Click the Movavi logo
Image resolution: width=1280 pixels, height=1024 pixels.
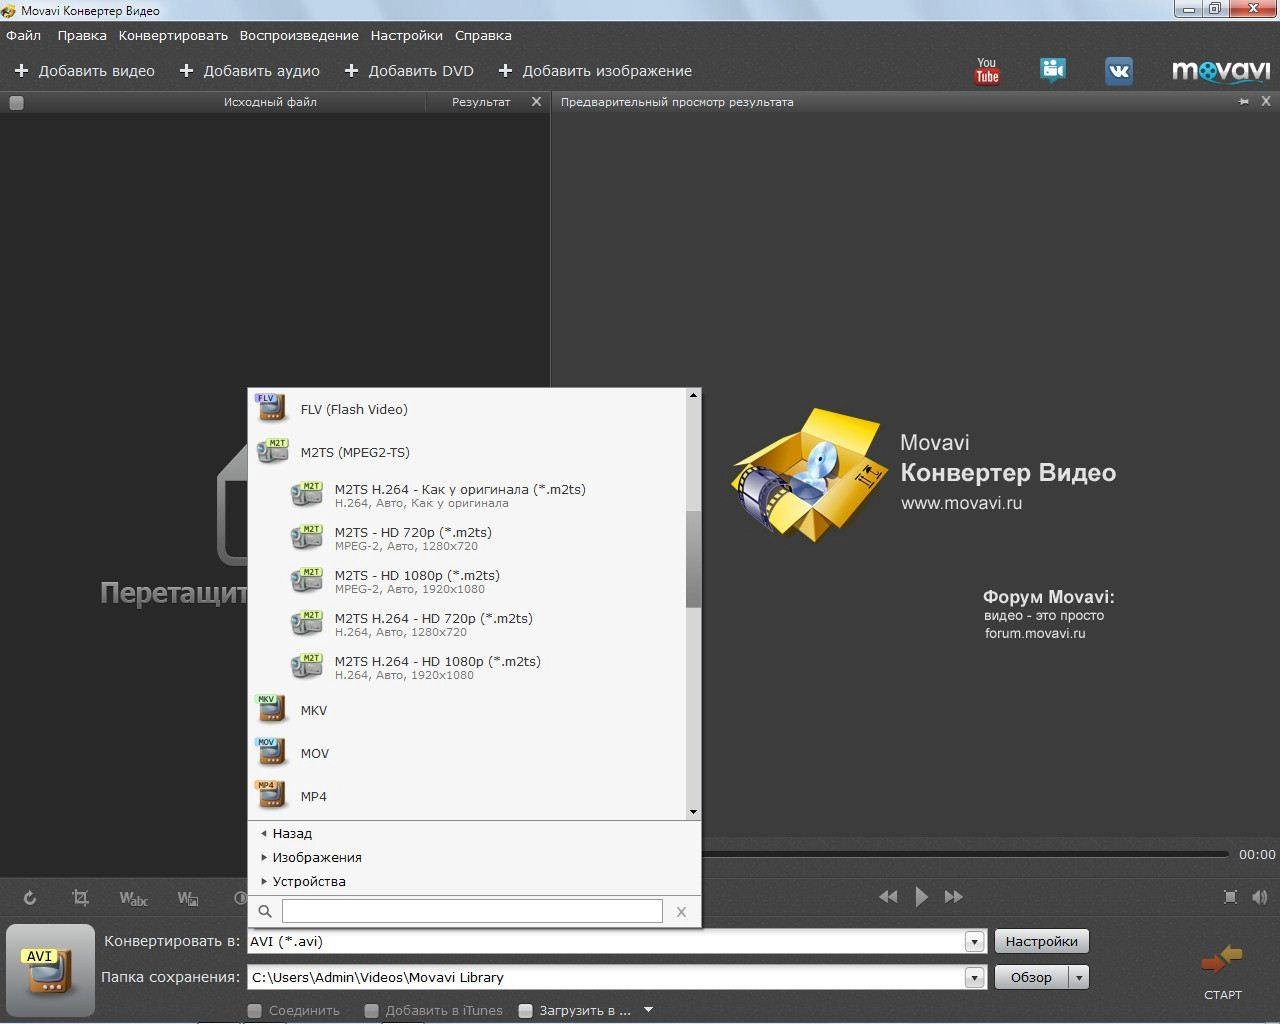point(1220,71)
